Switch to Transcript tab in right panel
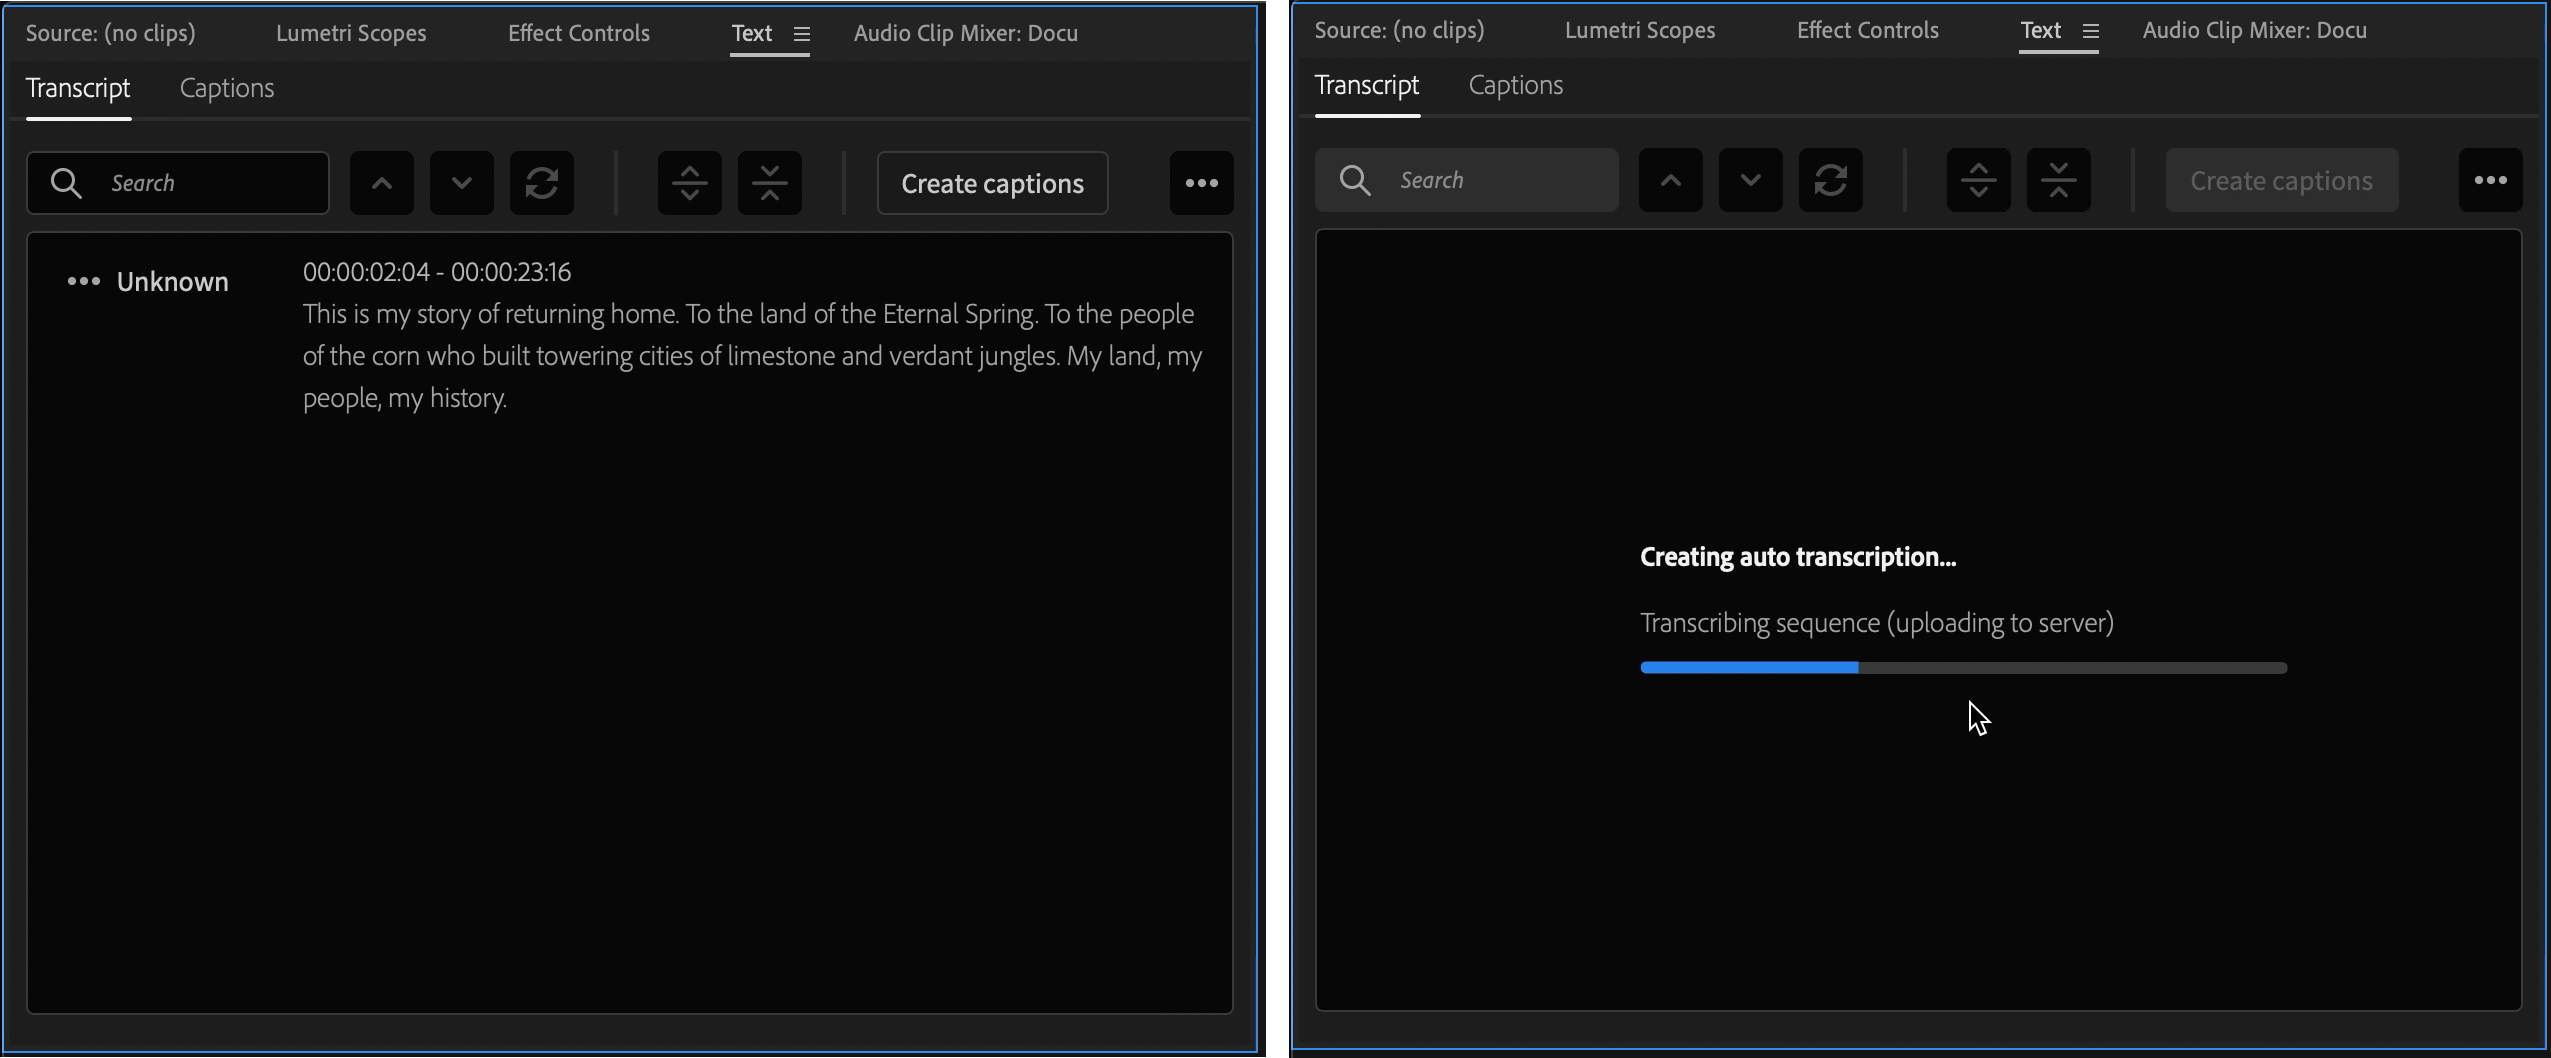2551x1058 pixels. tap(1367, 85)
